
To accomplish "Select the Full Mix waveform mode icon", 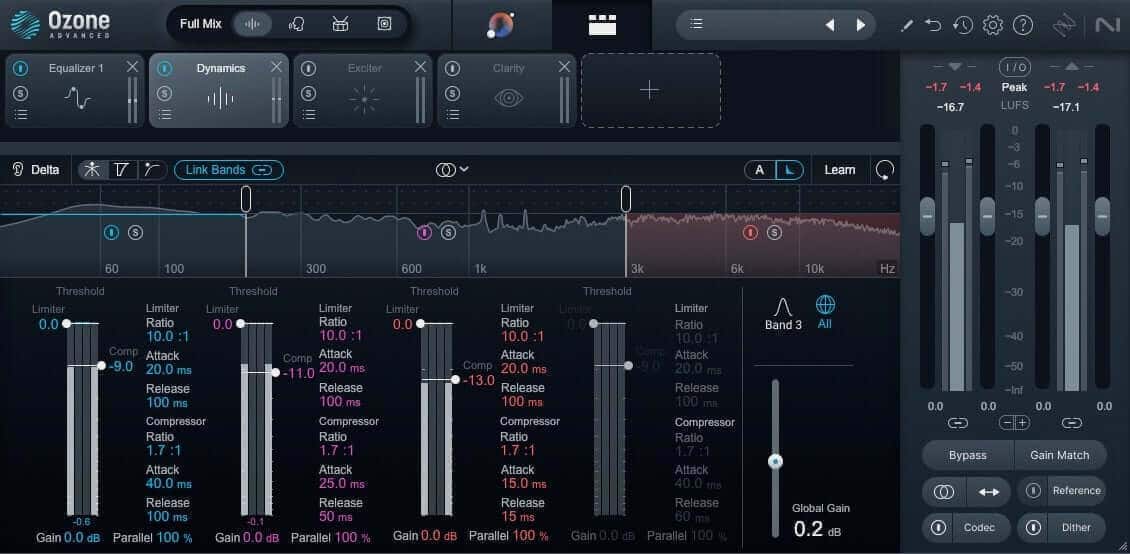I will pyautogui.click(x=252, y=24).
